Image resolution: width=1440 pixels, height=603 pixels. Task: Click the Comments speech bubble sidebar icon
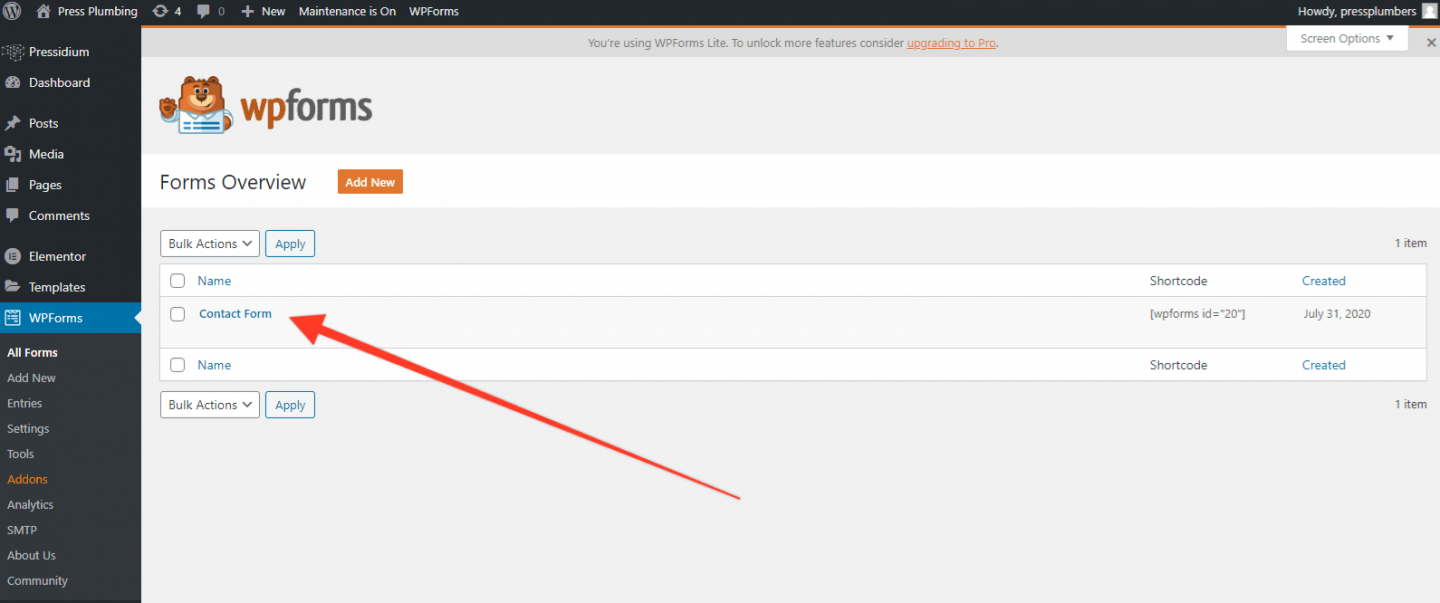[x=13, y=216]
